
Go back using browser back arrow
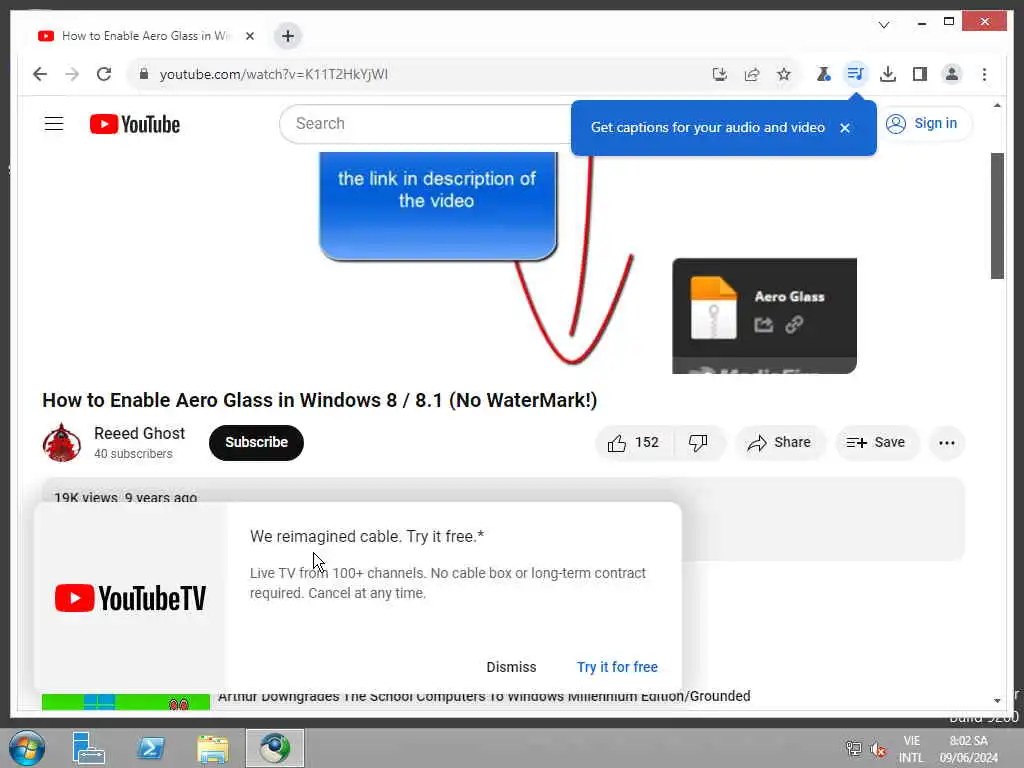coord(40,74)
